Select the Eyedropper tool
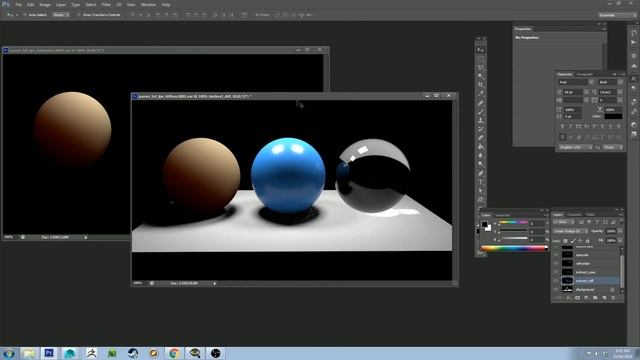The image size is (640, 360). (481, 93)
